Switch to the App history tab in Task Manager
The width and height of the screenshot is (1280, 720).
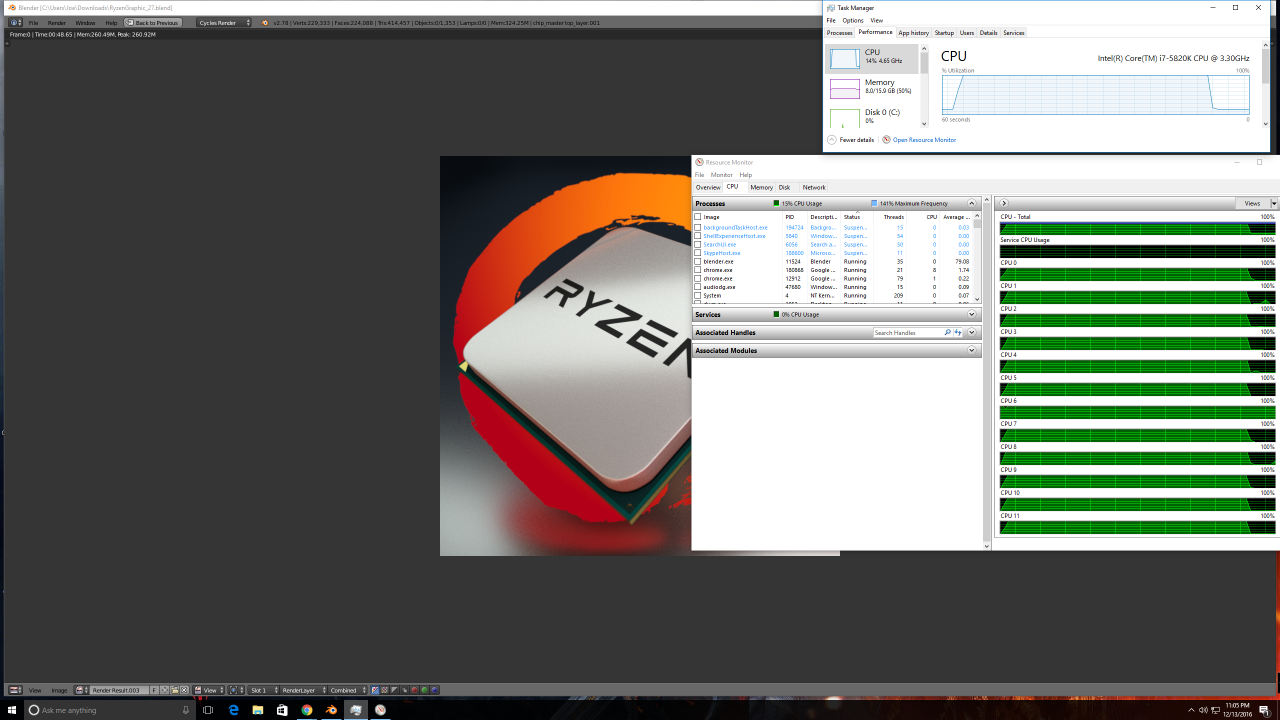tap(913, 33)
